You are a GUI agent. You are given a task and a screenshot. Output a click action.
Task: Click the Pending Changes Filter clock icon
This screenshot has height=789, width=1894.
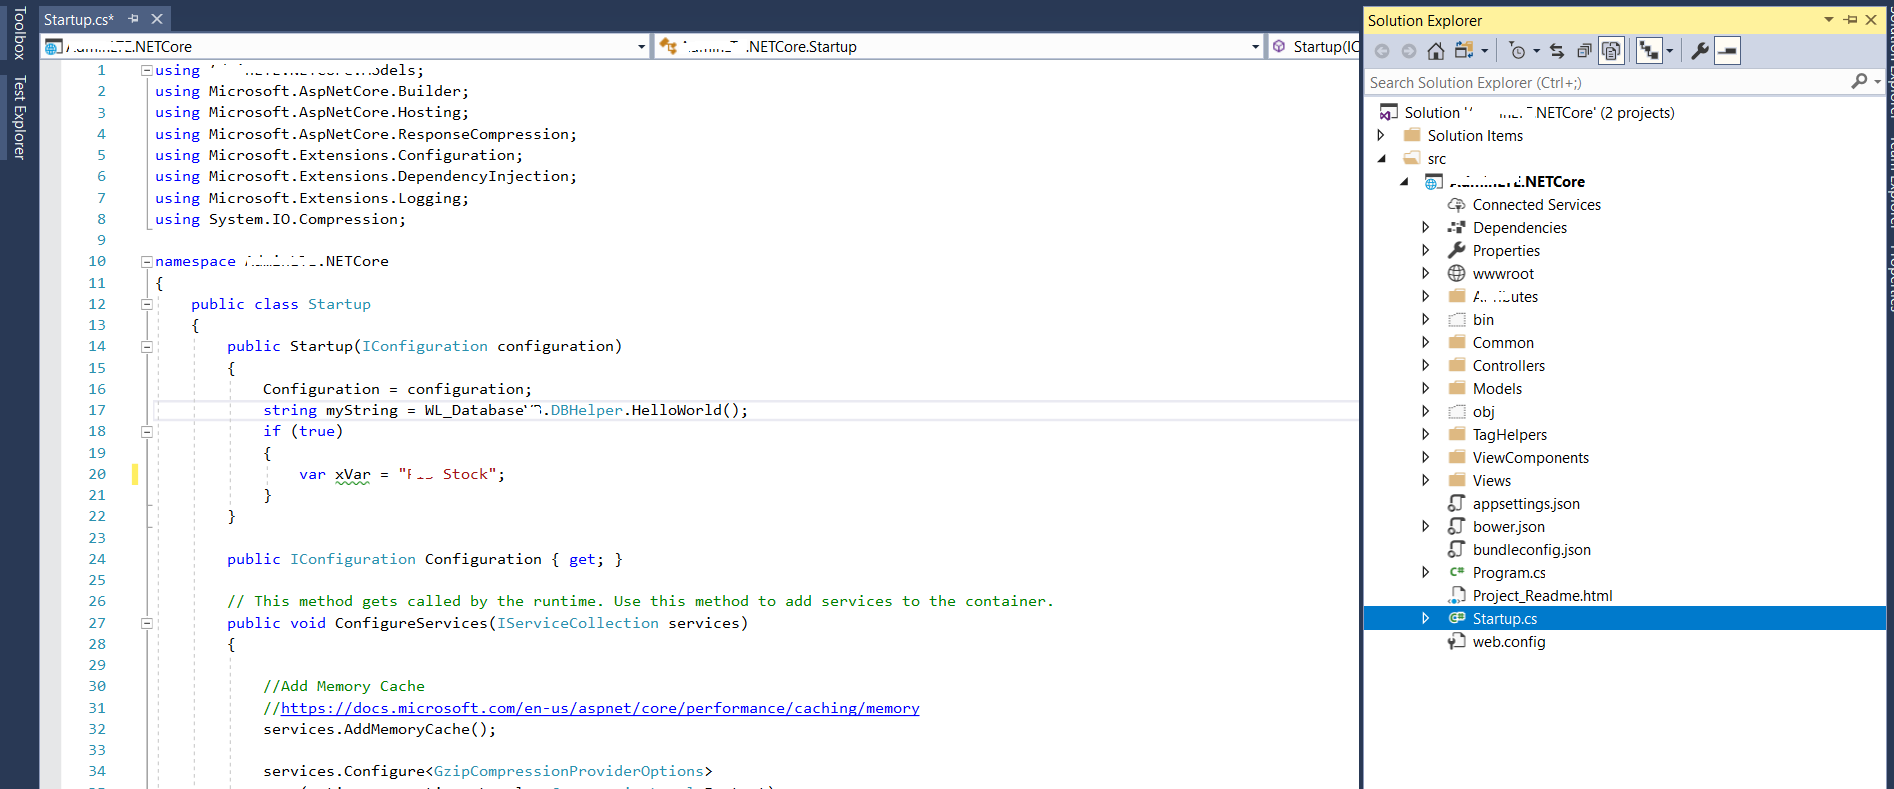[1518, 51]
